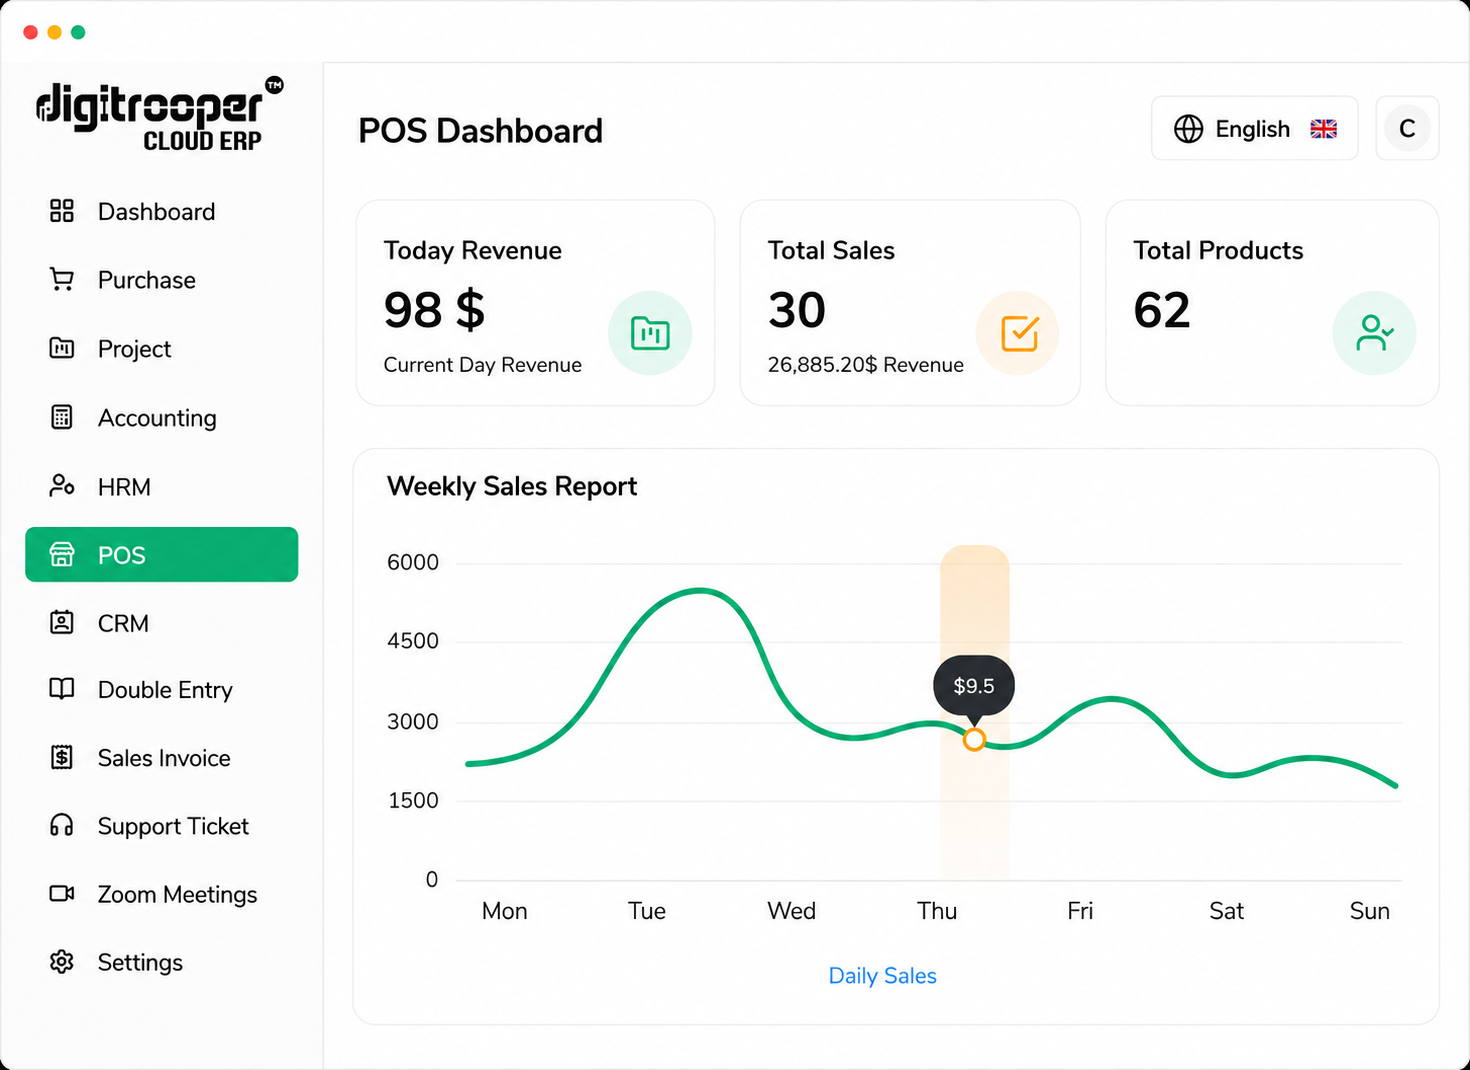Click the orange Thursday data point marker
Image resolution: width=1470 pixels, height=1070 pixels.
(x=974, y=739)
